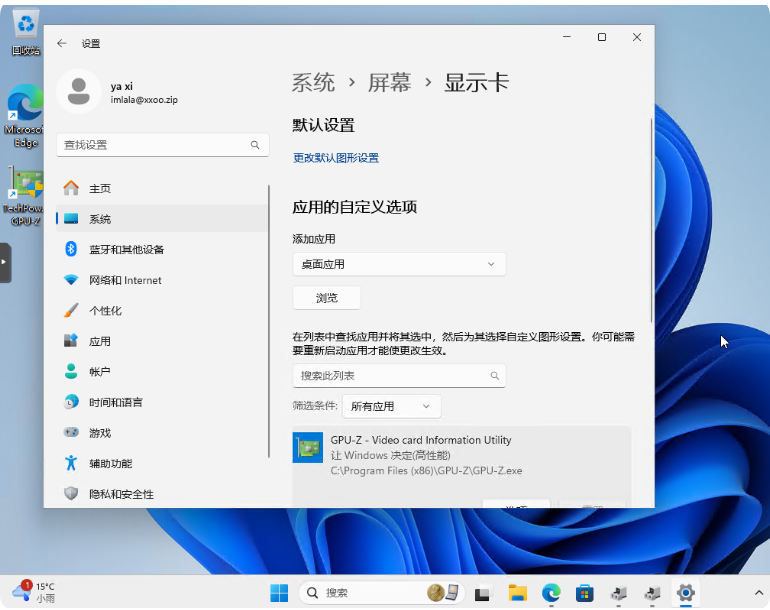Viewport: 770px width, 610px height.
Task: Select 时间和语言 in the sidebar
Action: pyautogui.click(x=162, y=402)
